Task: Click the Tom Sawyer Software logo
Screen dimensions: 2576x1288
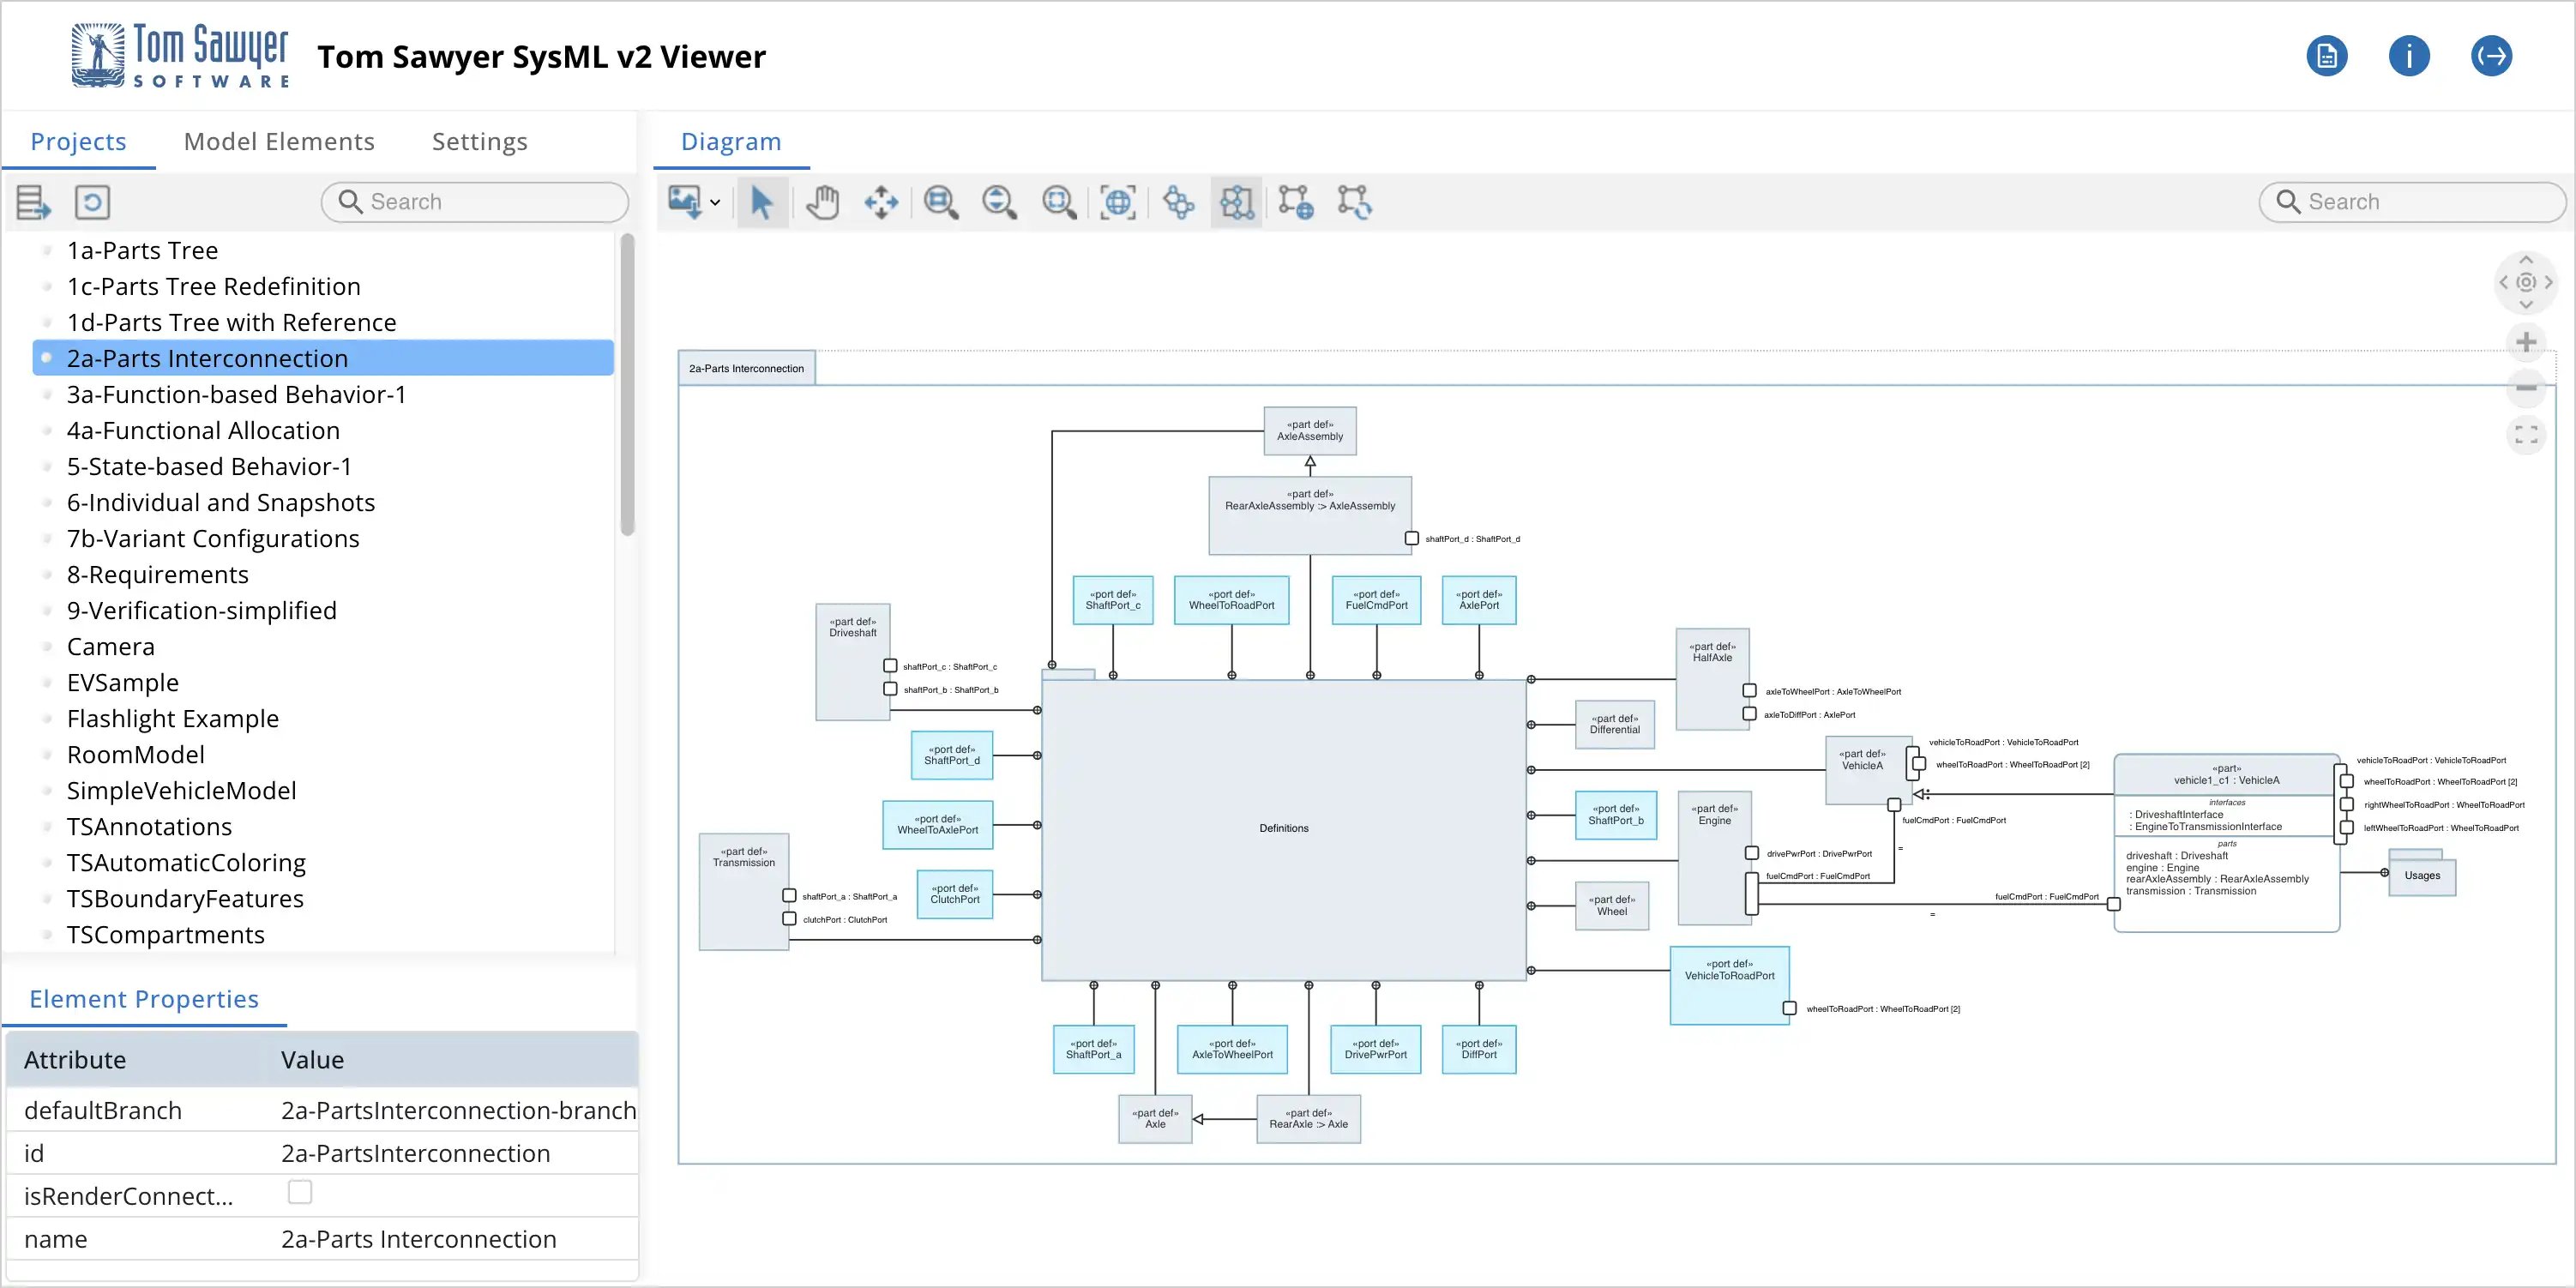Action: (x=180, y=56)
